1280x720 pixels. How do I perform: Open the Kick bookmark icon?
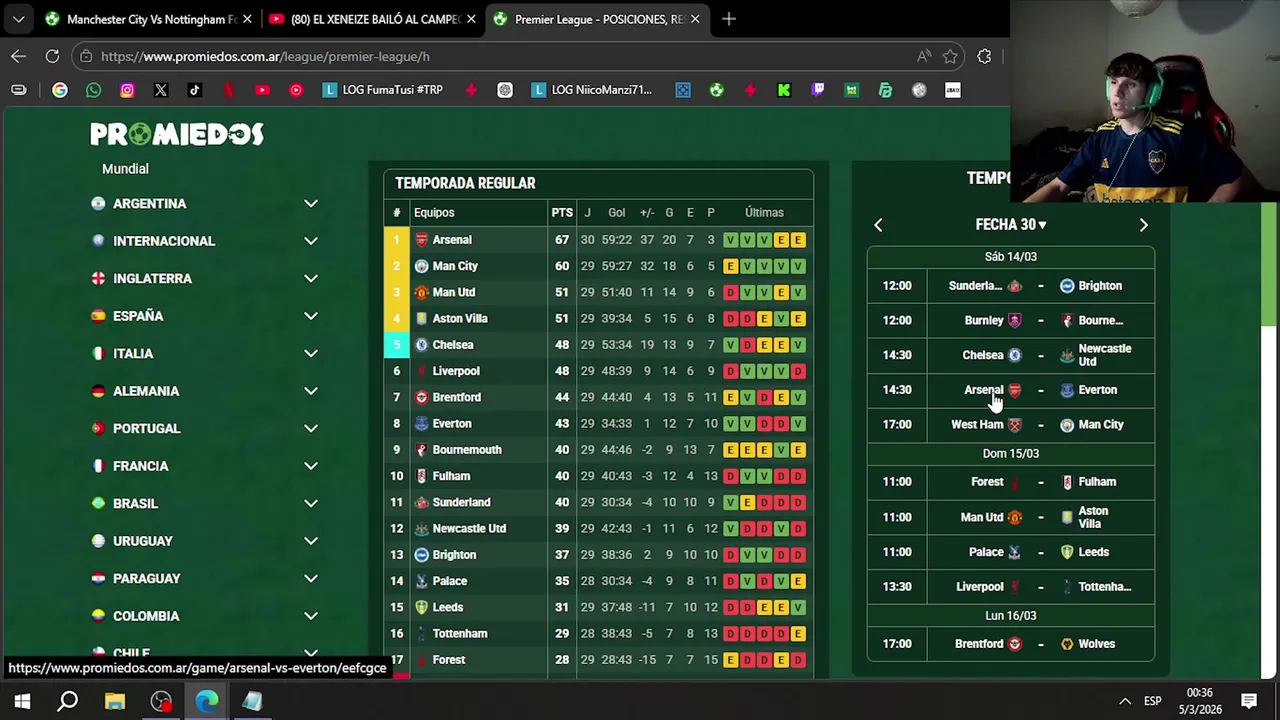coord(784,90)
